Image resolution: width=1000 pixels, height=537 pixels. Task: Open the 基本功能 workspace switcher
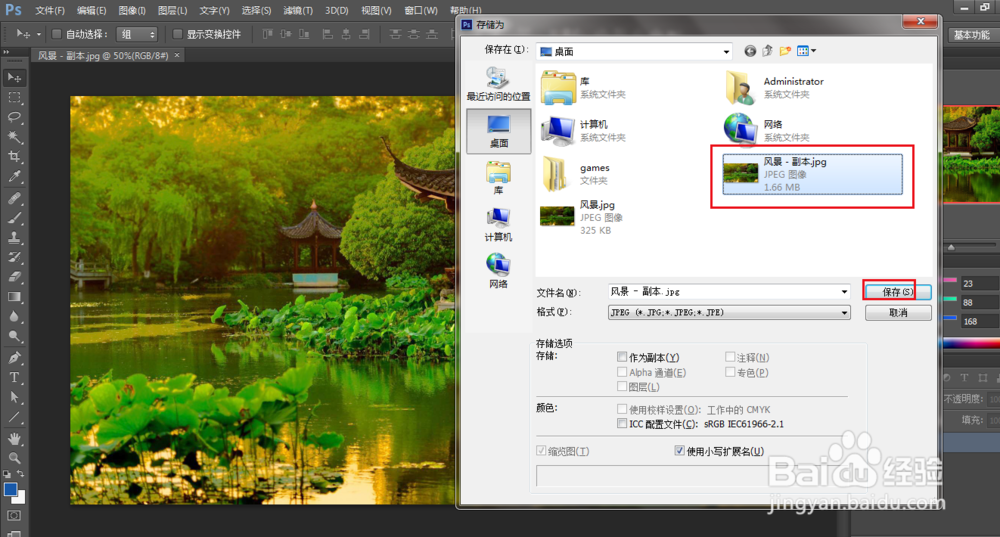972,35
